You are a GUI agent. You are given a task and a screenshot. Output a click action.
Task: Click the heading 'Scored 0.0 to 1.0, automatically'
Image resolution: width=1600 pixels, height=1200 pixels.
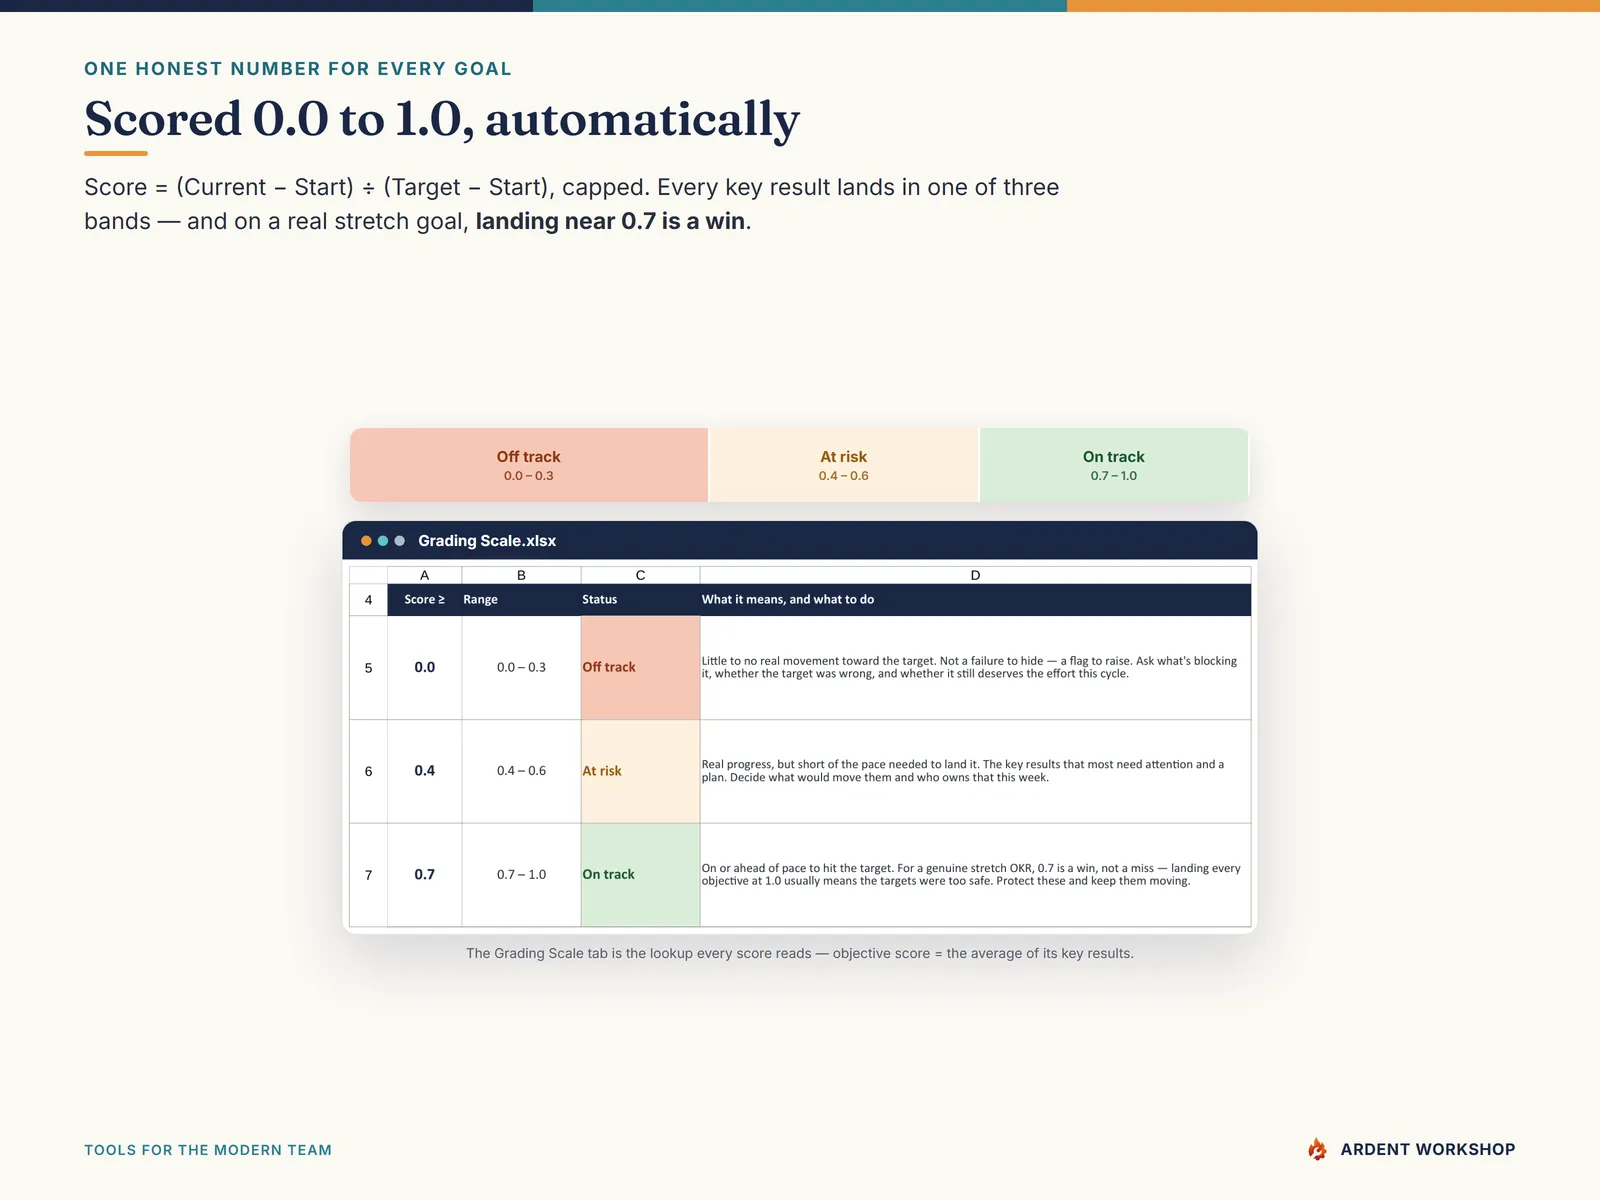(442, 119)
